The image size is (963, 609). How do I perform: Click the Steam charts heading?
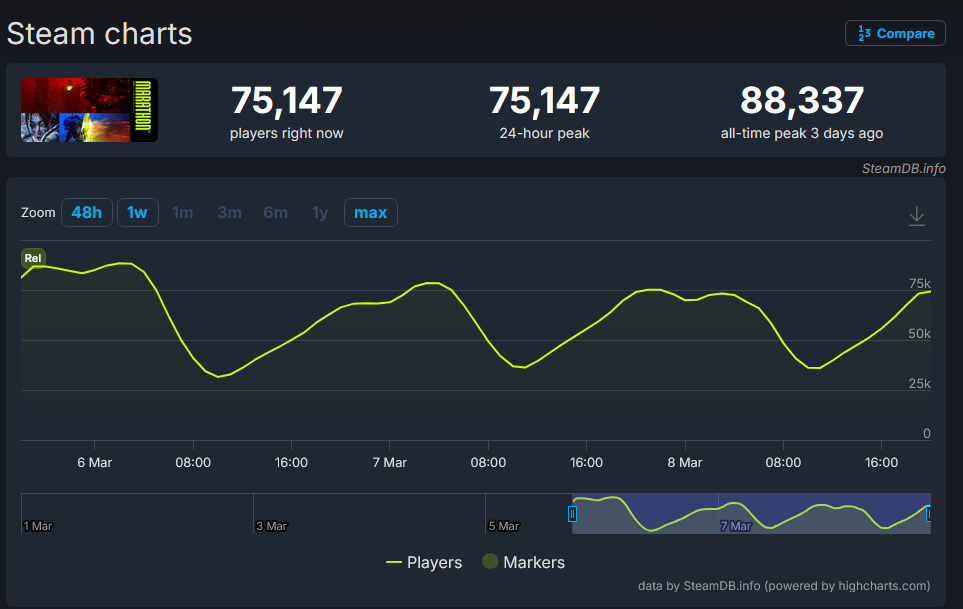click(x=99, y=33)
